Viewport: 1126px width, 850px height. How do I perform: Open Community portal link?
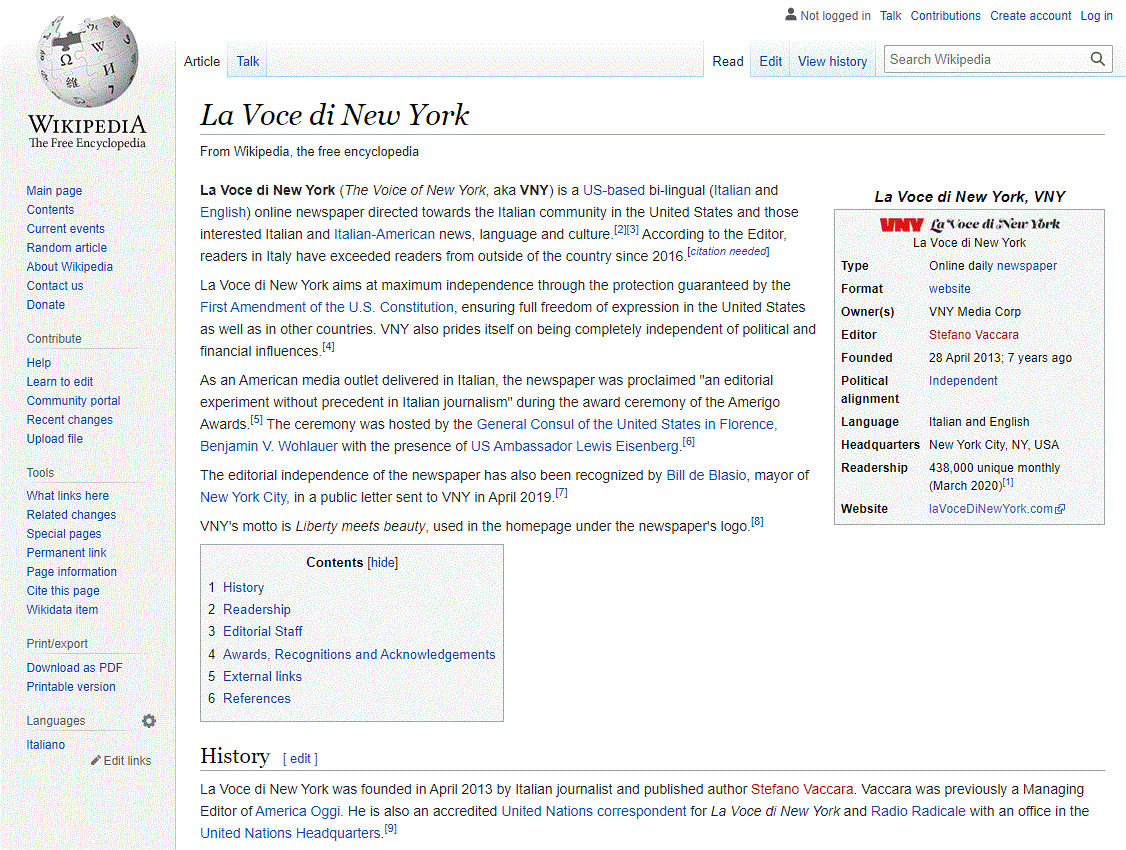[x=73, y=401]
